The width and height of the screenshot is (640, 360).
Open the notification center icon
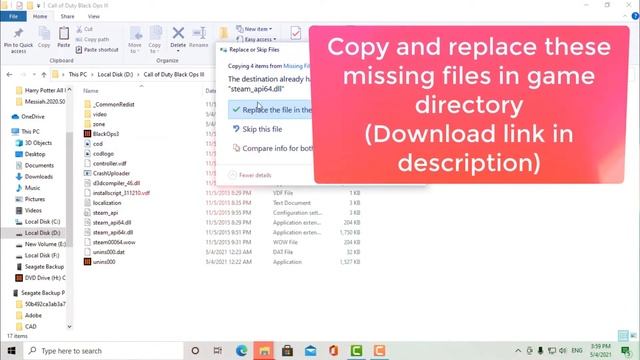[x=625, y=351]
